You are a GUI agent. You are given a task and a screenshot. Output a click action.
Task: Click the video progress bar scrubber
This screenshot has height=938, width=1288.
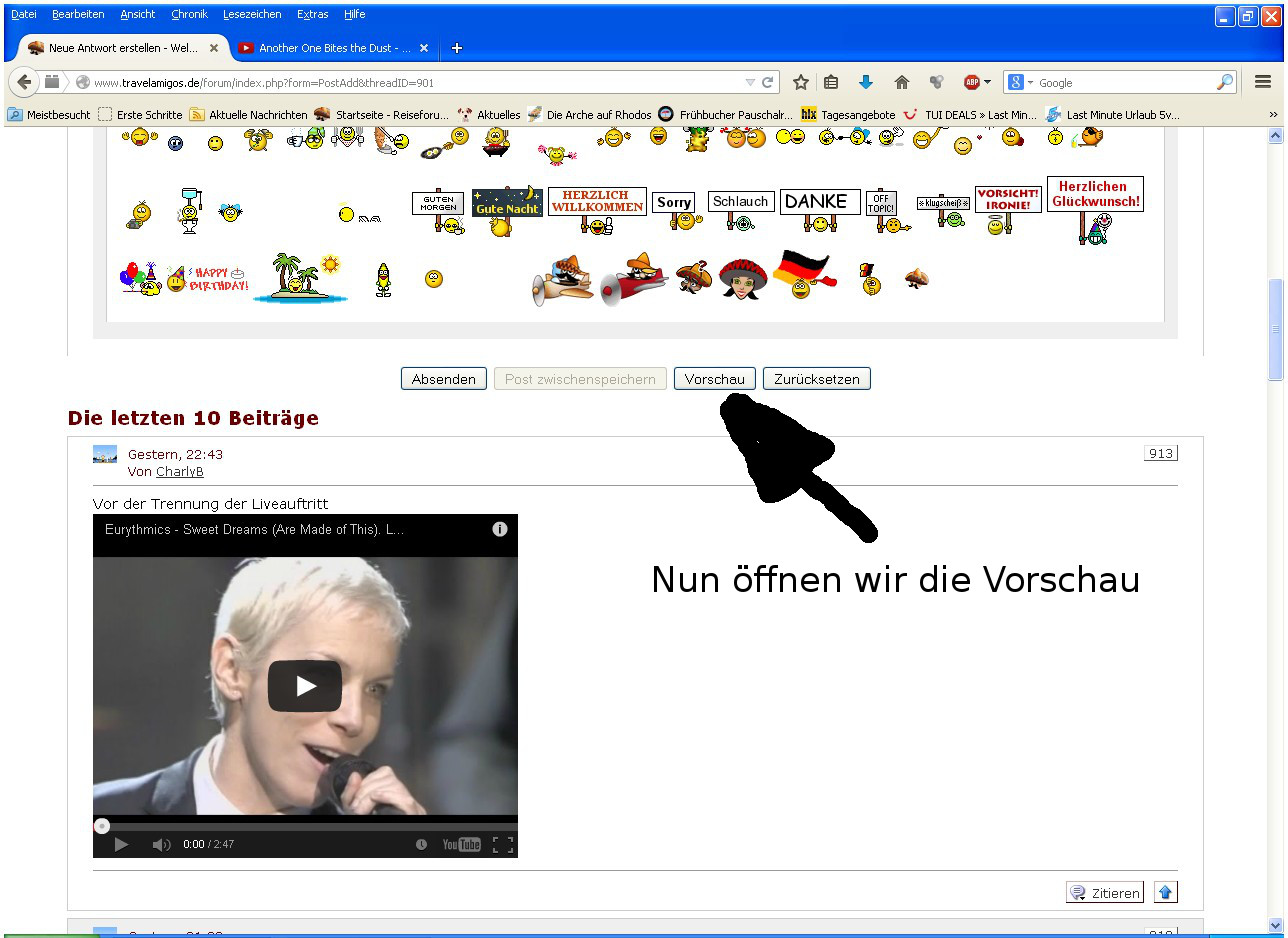102,826
